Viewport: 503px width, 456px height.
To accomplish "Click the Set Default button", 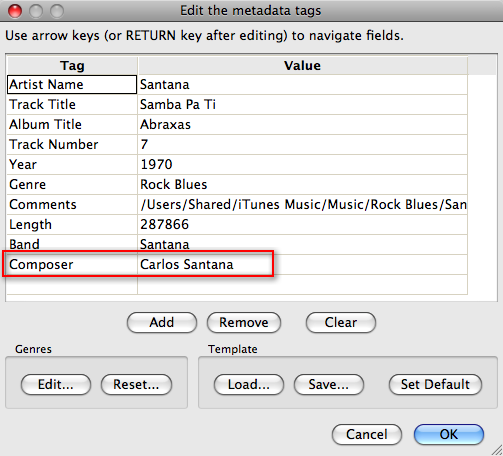I will coord(435,384).
